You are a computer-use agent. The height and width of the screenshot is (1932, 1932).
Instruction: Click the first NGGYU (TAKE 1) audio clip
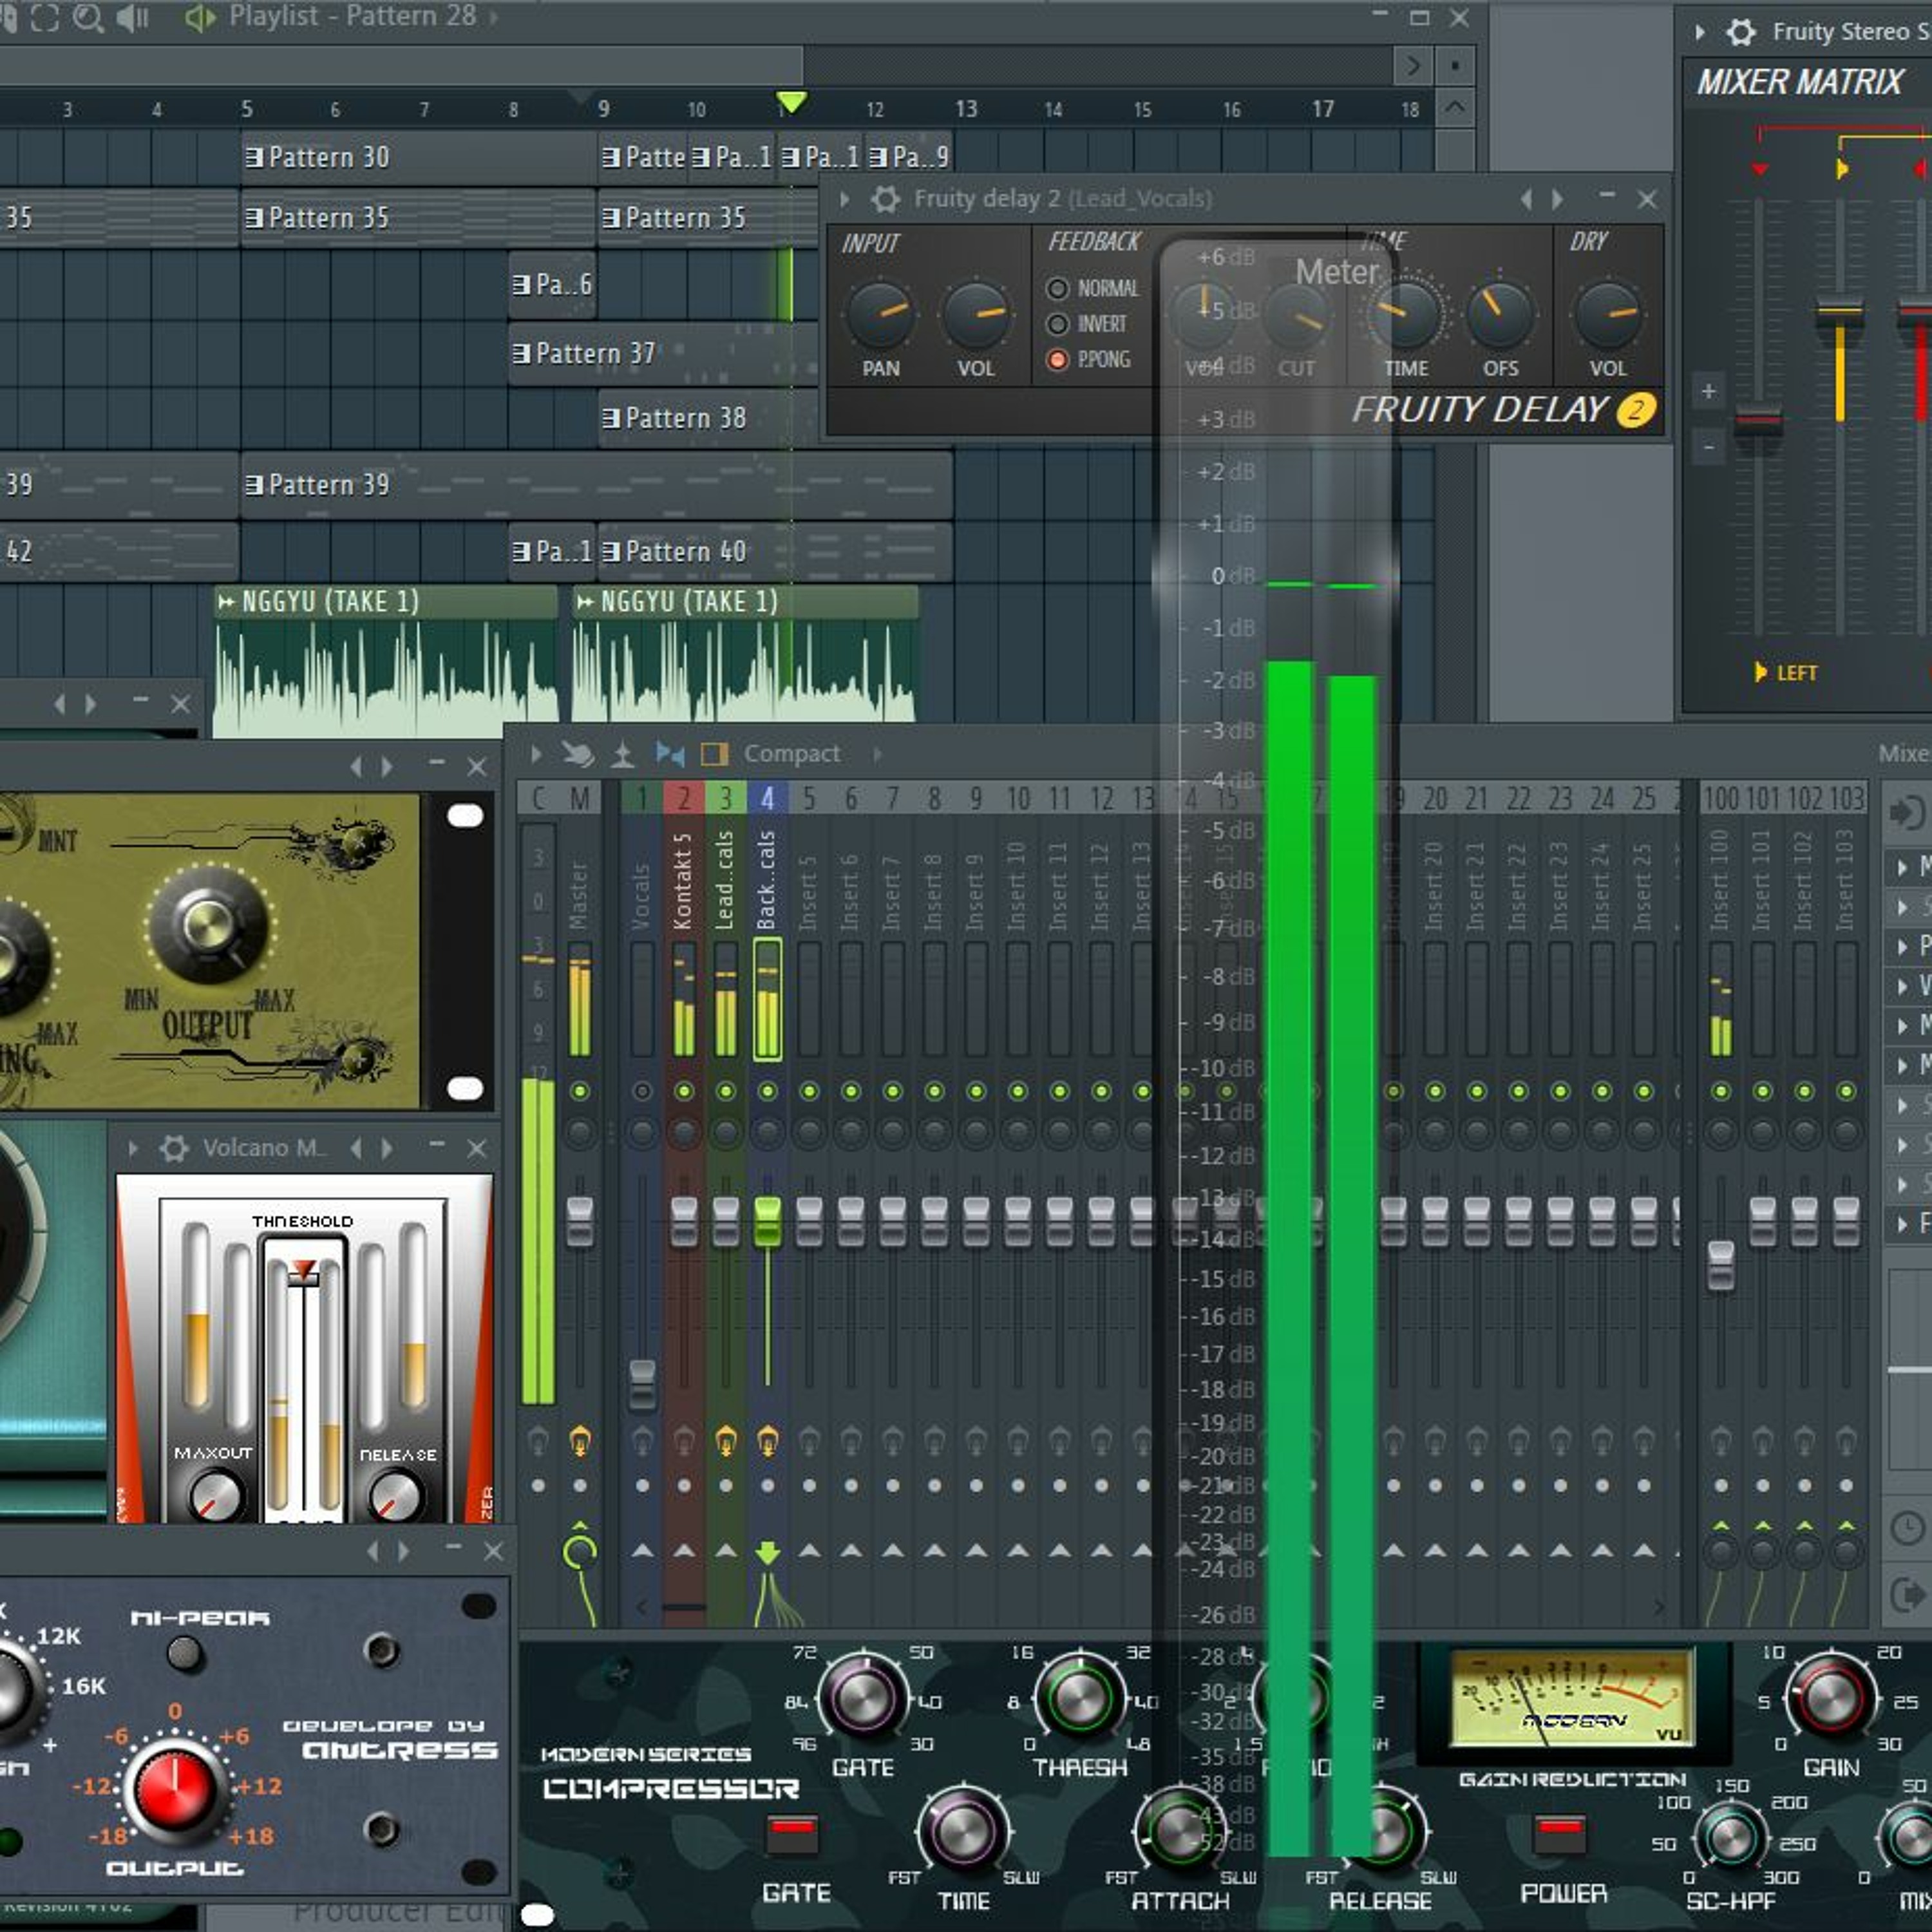(386, 661)
